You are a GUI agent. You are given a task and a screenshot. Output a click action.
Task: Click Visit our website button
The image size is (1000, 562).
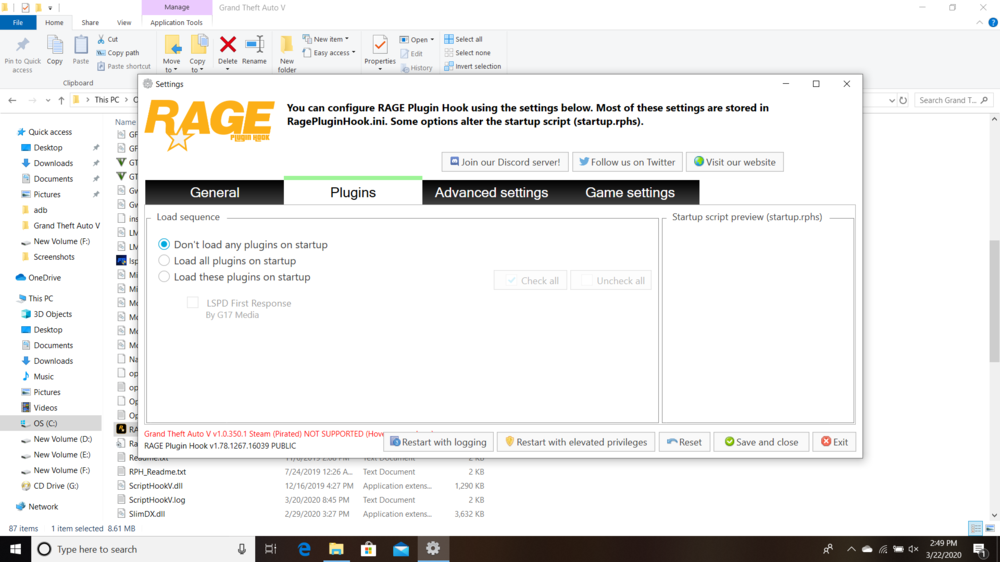[735, 162]
